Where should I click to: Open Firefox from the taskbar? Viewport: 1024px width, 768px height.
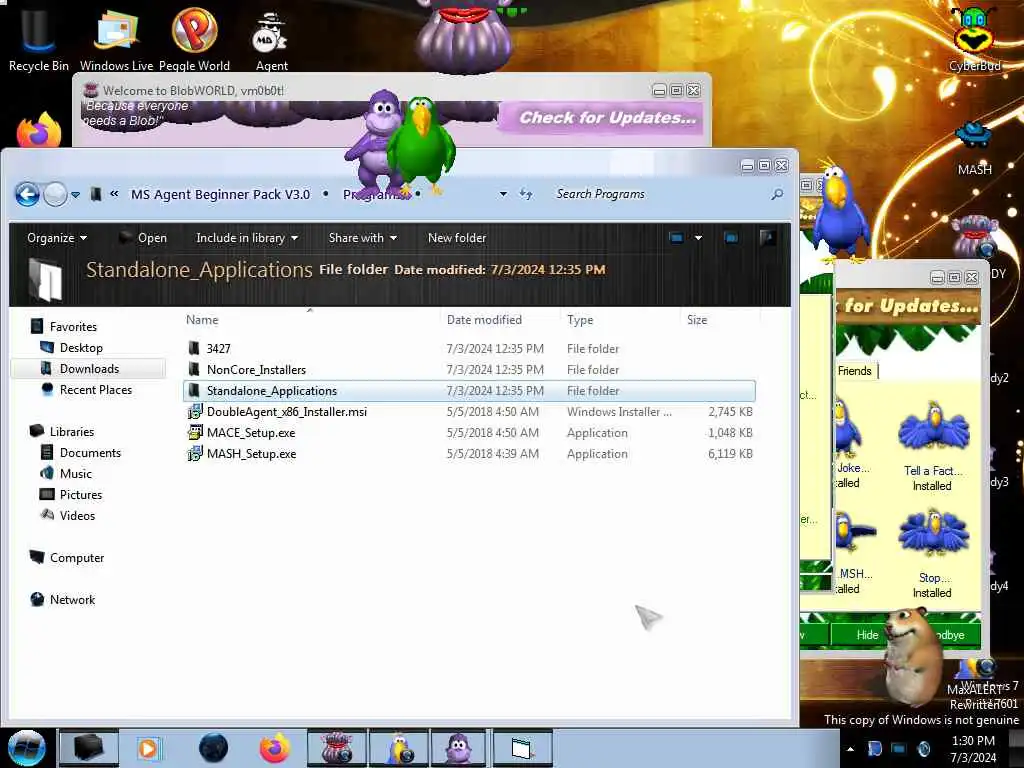[x=275, y=748]
